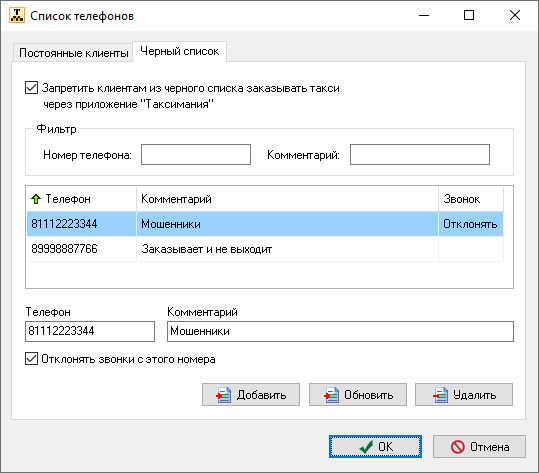The height and width of the screenshot is (473, 539).
Task: Click the green checkmark icon on OK
Action: click(x=366, y=447)
